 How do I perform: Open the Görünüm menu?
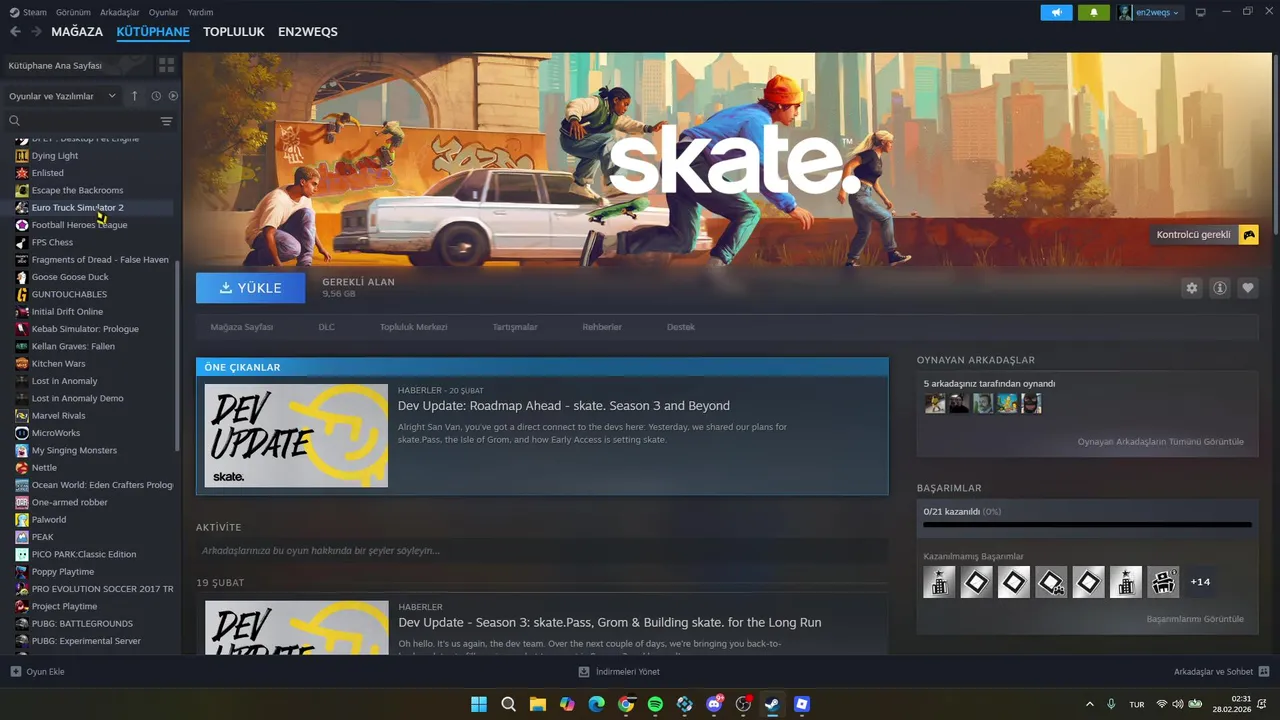tap(73, 13)
